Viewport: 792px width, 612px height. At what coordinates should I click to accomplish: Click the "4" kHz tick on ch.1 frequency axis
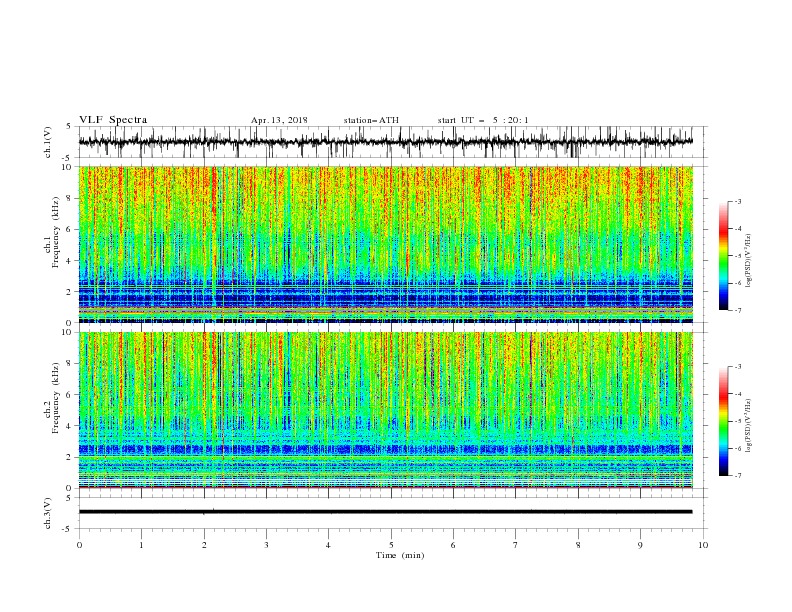click(x=70, y=261)
